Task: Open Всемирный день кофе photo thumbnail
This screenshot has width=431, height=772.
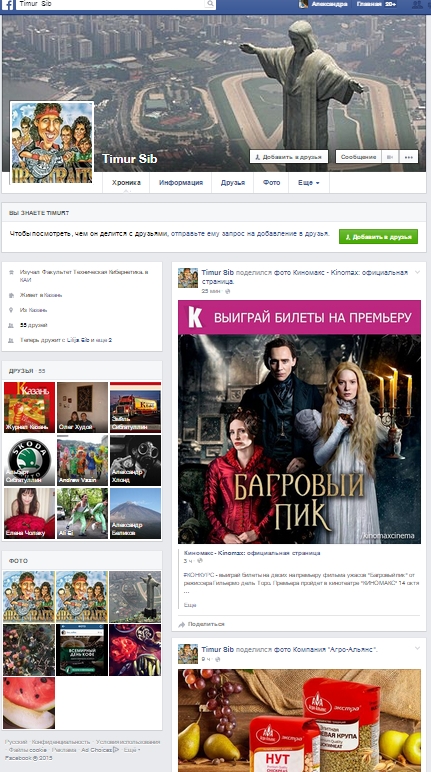Action: click(x=82, y=650)
